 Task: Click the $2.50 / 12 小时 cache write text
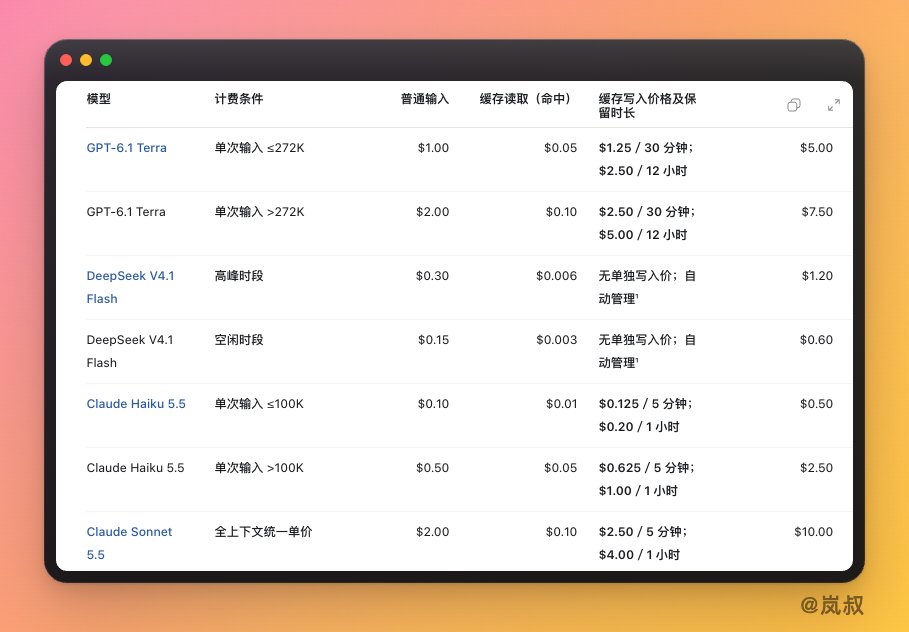pyautogui.click(x=643, y=171)
